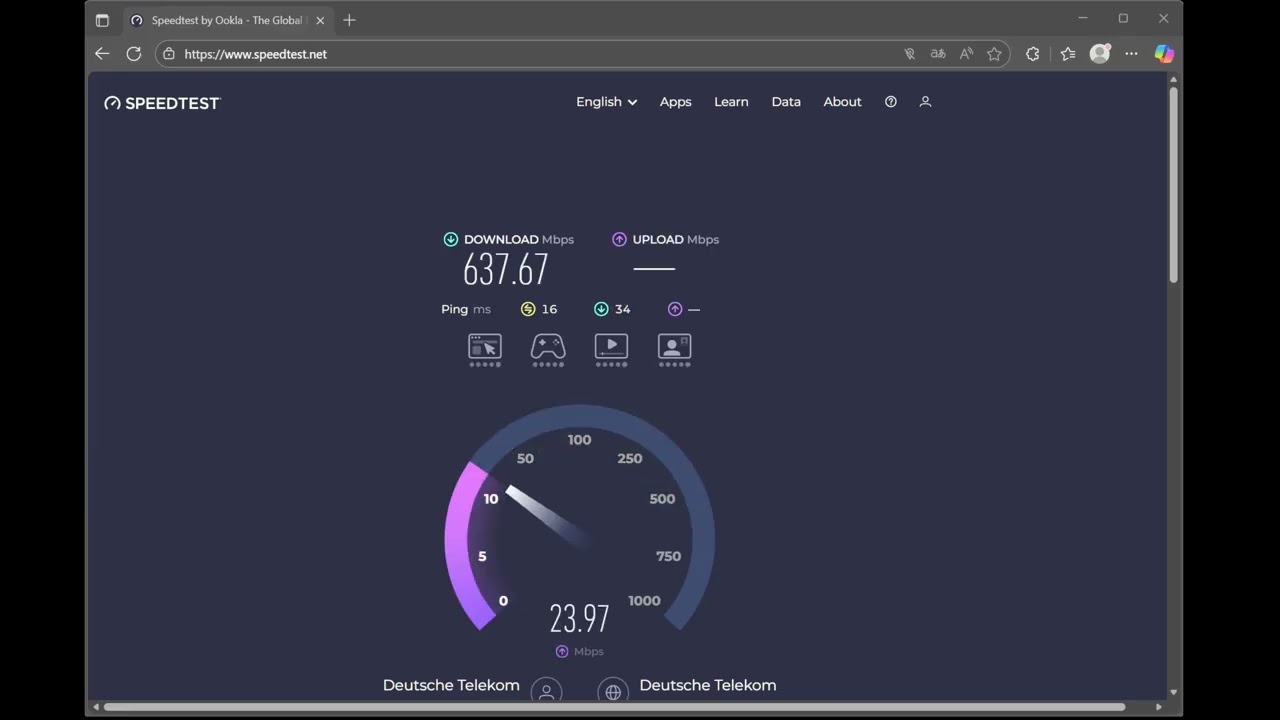
Task: Click the 34 download ping value
Action: 622,309
